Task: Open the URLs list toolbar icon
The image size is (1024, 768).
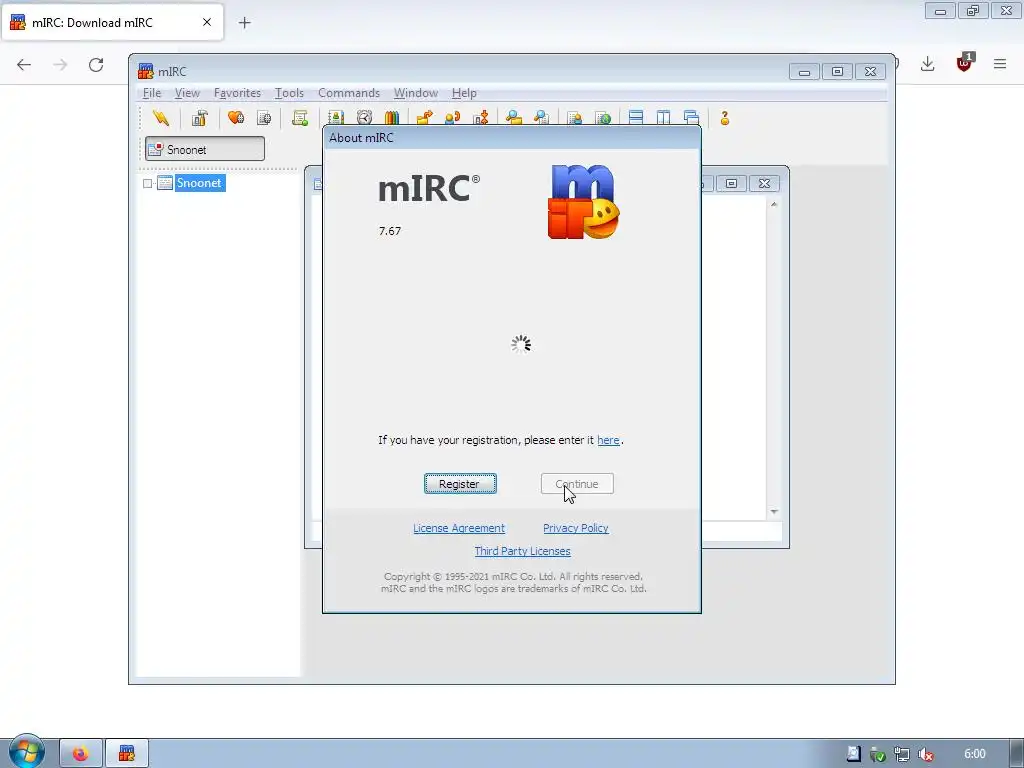Action: pos(603,118)
